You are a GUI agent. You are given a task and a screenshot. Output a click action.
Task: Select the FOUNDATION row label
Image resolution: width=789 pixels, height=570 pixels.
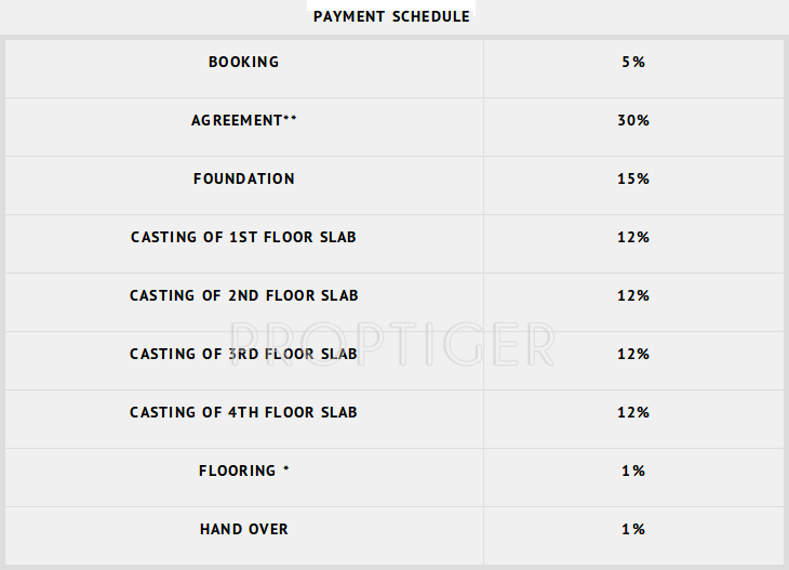(244, 179)
